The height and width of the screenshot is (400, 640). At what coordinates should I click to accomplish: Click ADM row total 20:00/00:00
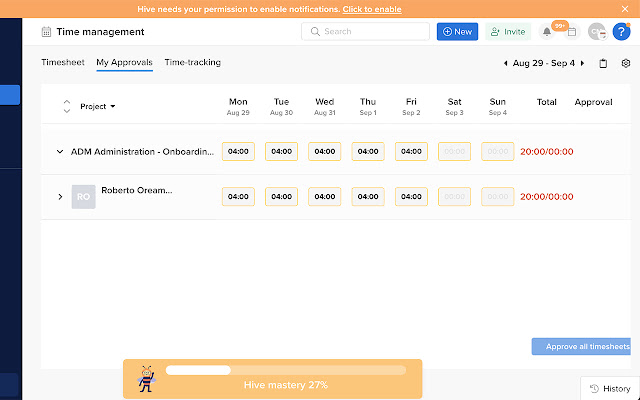click(547, 152)
